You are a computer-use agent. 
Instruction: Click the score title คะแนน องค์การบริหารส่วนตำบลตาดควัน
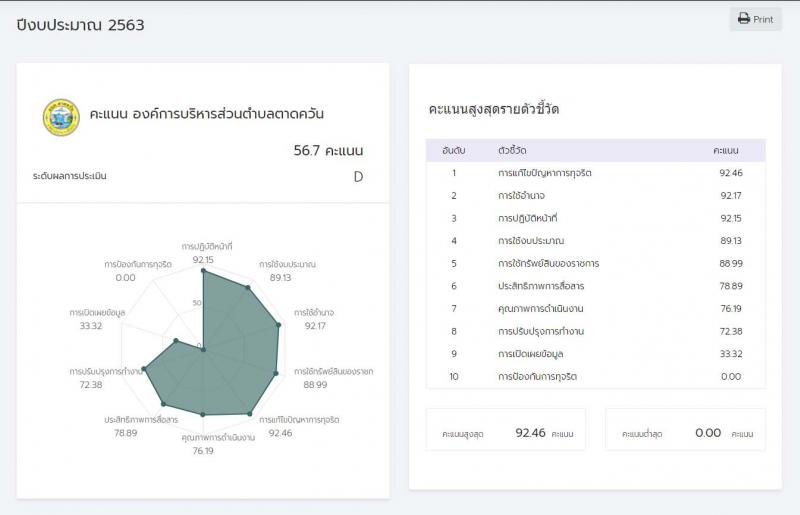[207, 113]
